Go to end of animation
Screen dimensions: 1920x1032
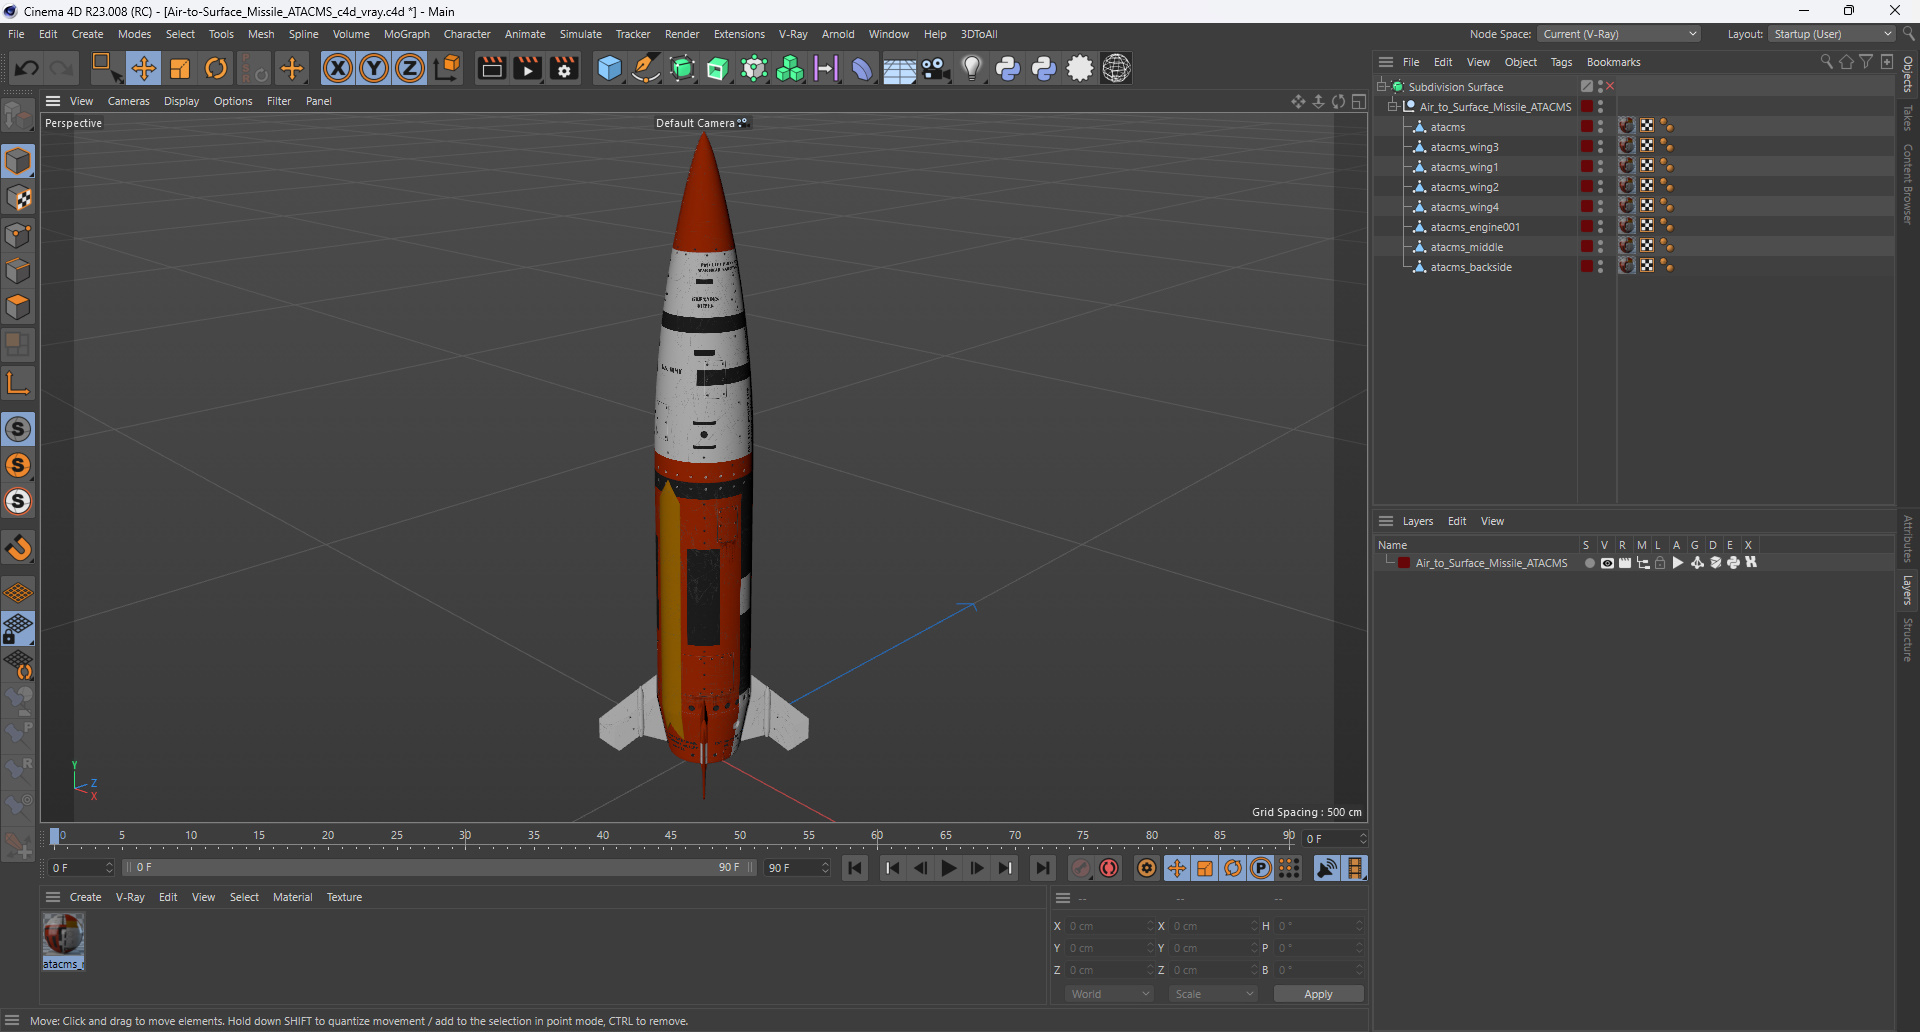pos(1042,868)
